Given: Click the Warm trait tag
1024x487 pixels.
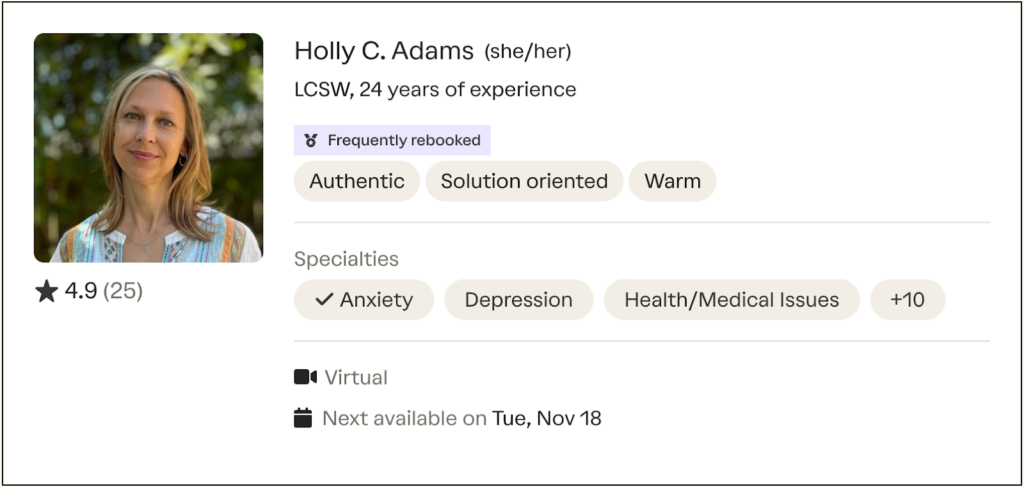Looking at the screenshot, I should point(672,181).
